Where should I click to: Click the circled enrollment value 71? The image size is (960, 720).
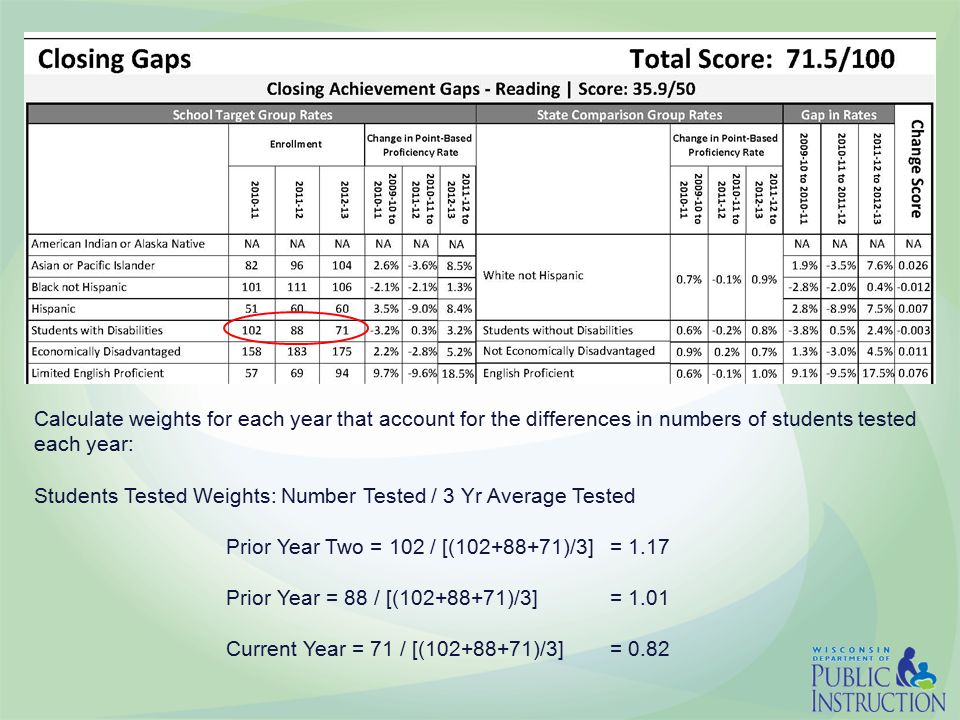coord(342,331)
